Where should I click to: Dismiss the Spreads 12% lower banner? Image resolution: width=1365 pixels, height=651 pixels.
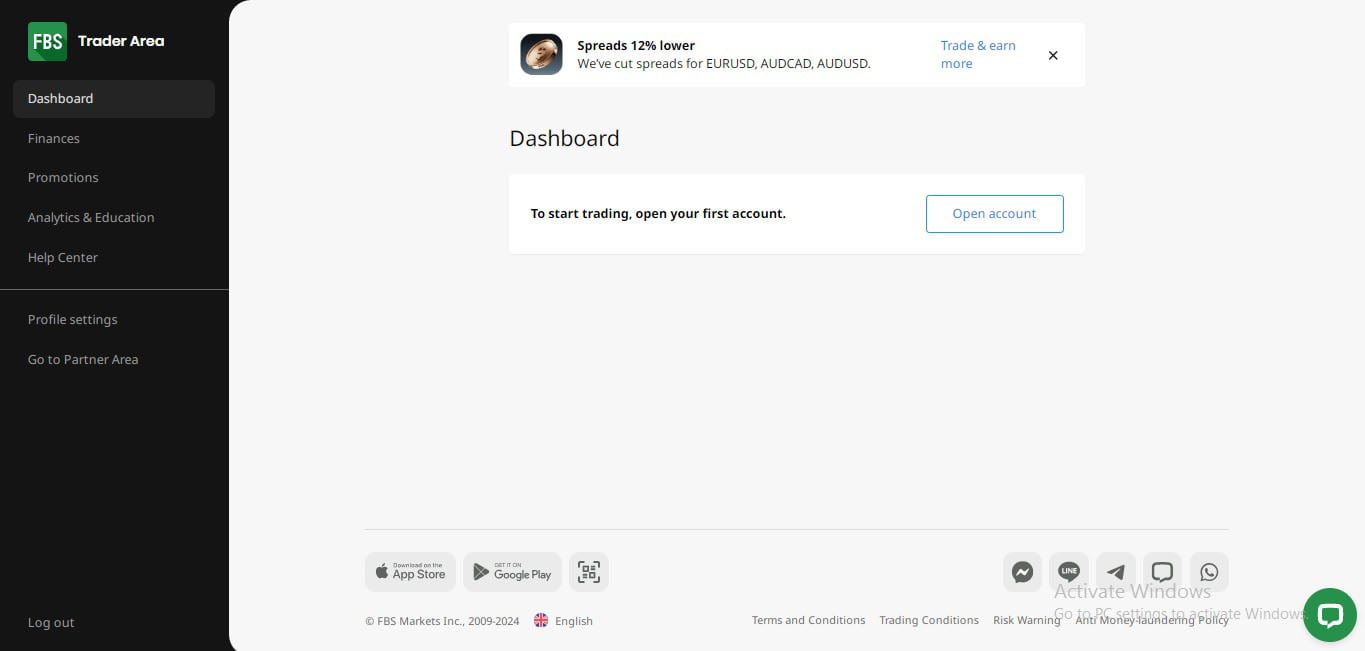tap(1053, 55)
